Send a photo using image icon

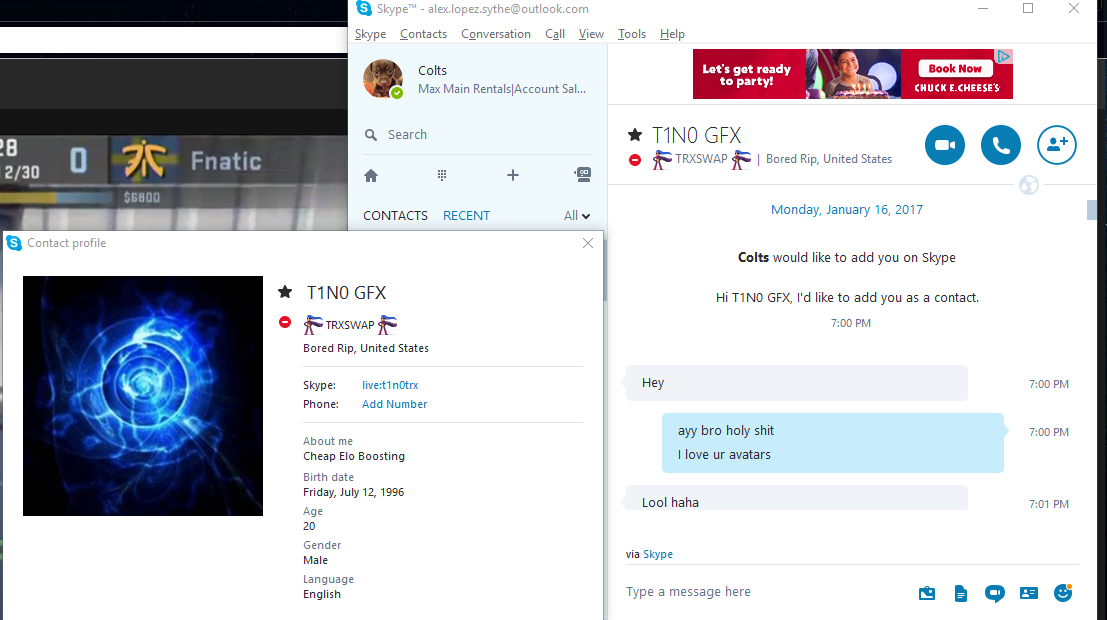pos(927,593)
